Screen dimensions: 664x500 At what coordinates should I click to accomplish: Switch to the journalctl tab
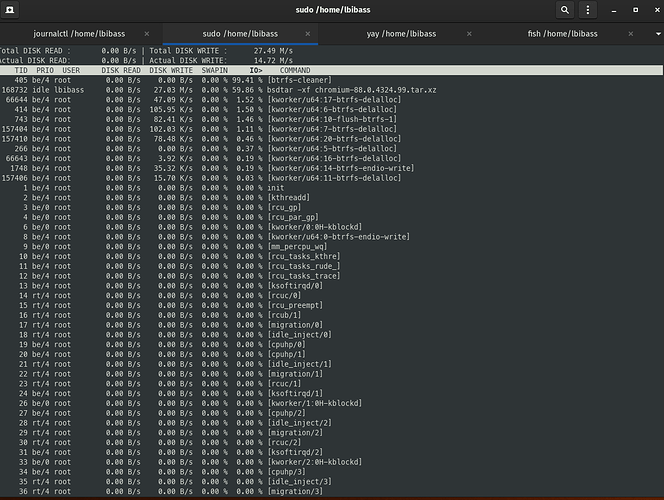(79, 34)
